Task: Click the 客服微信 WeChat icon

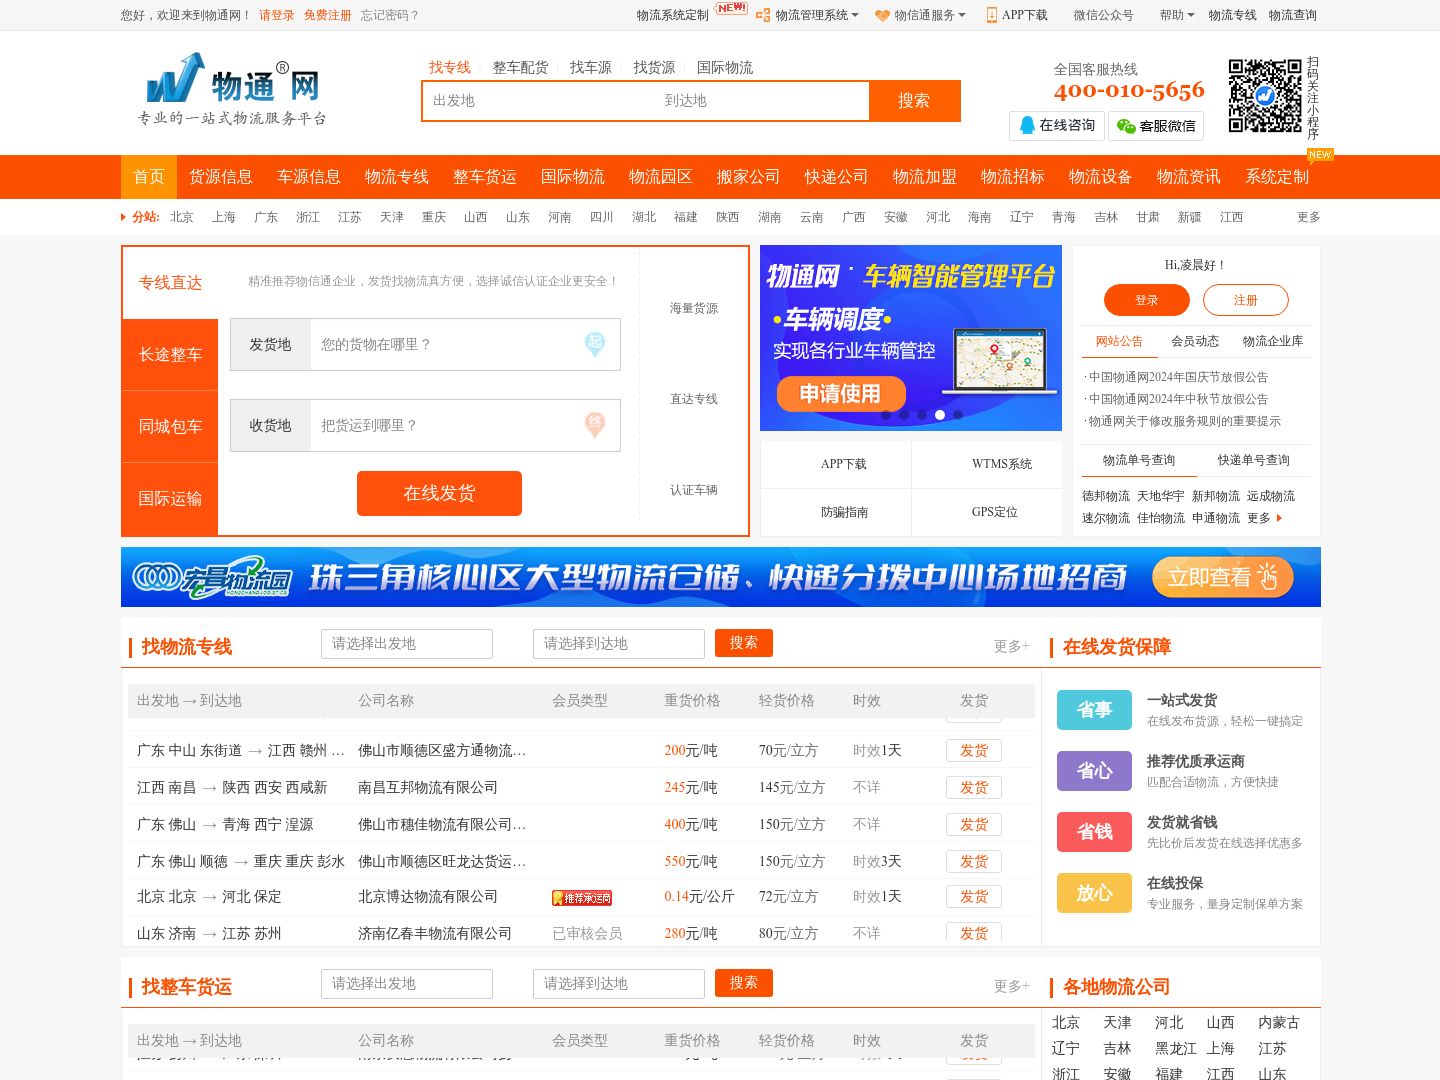Action: pos(1126,126)
